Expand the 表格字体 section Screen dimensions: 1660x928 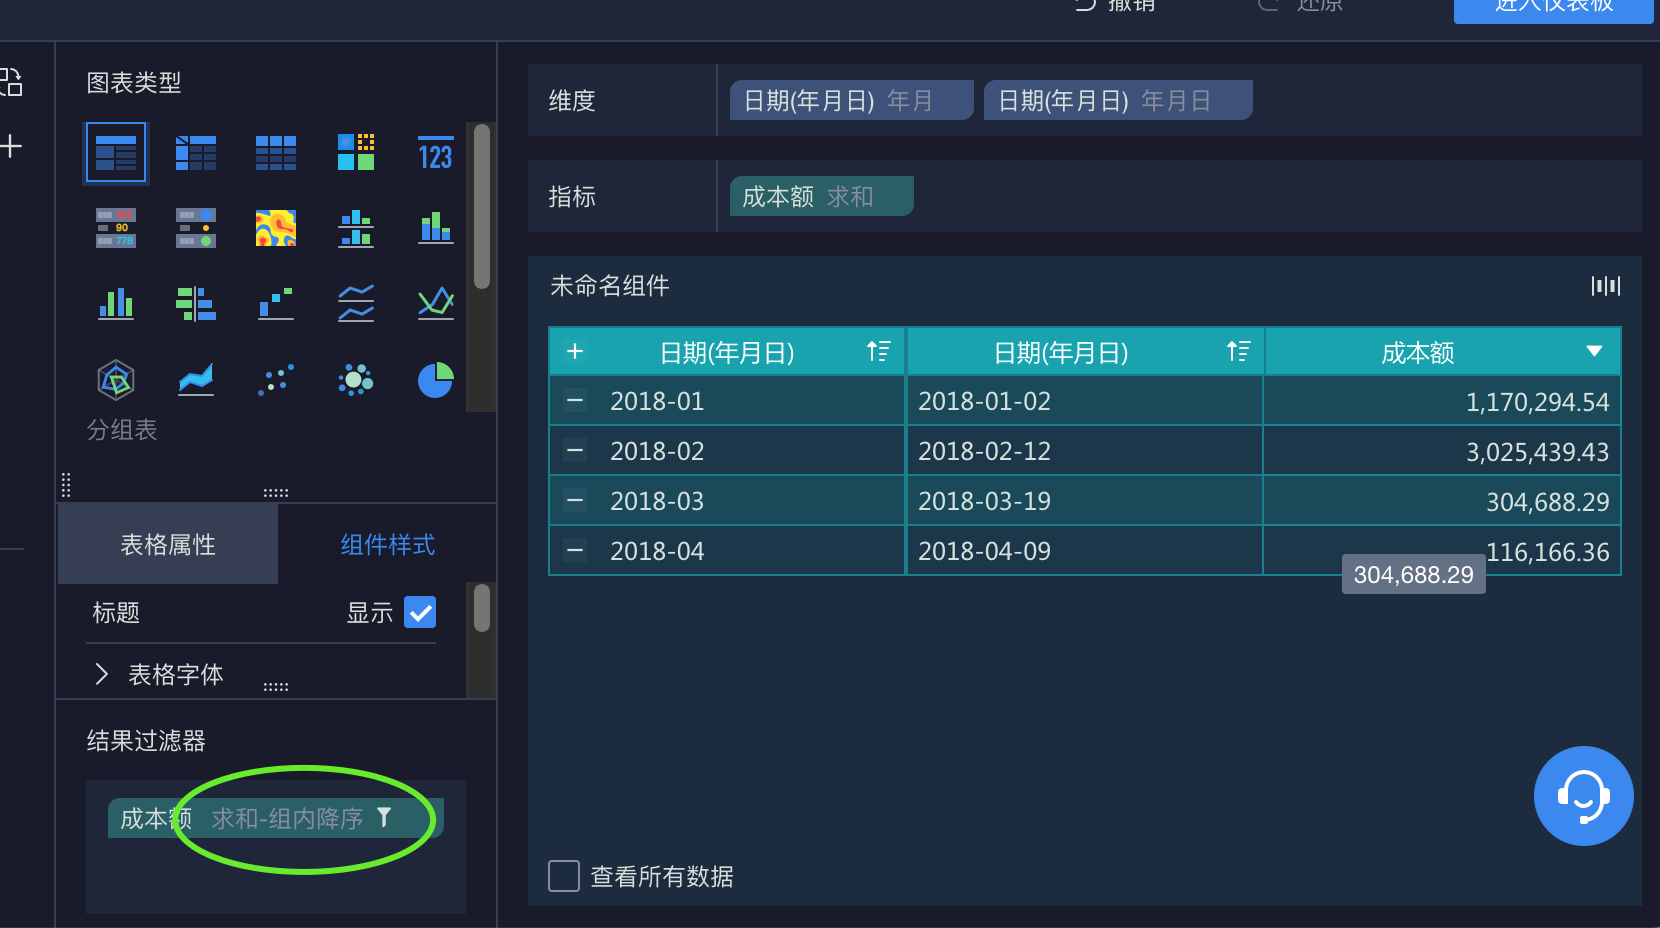coord(102,674)
